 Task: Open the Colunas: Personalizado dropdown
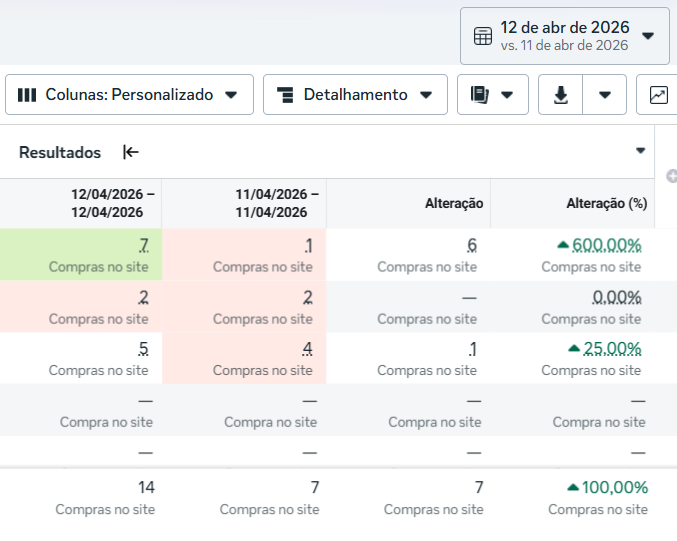pyautogui.click(x=129, y=95)
